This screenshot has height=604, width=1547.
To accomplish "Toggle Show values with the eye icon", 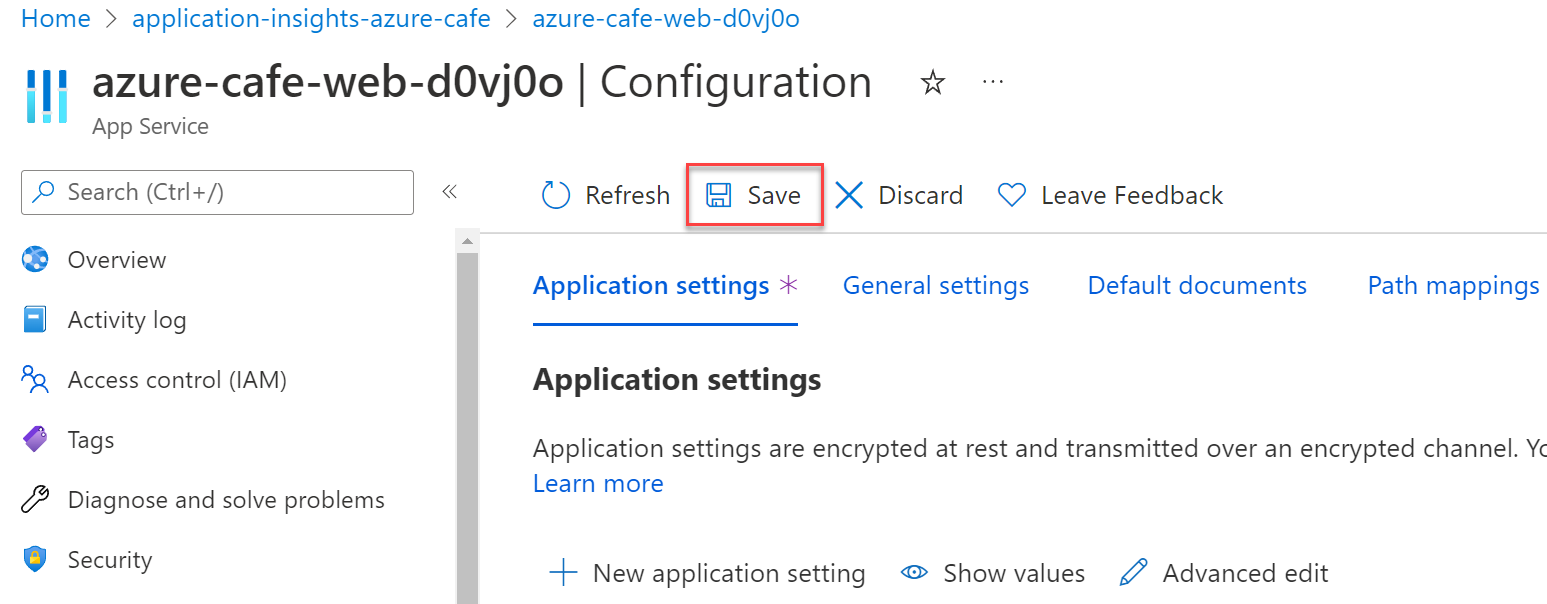I will 914,573.
